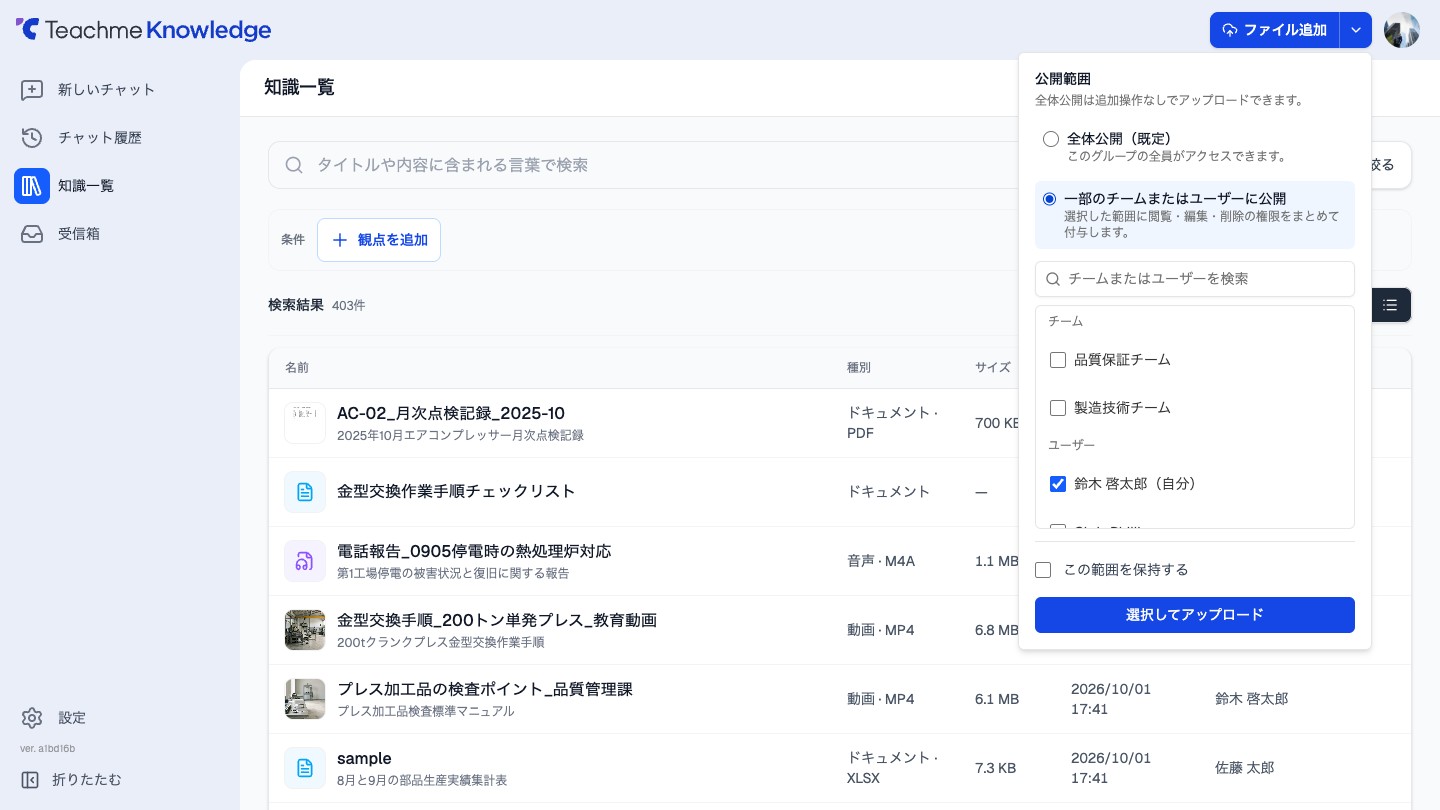Click the 観点を追加 button
The width and height of the screenshot is (1440, 810).
(x=379, y=240)
